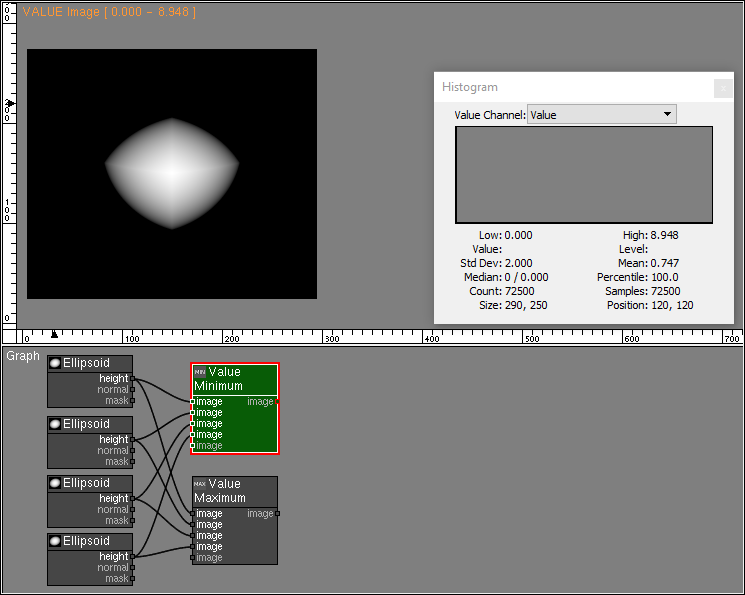
Task: Click the icon on the top Ellipsoid node
Action: [55, 363]
